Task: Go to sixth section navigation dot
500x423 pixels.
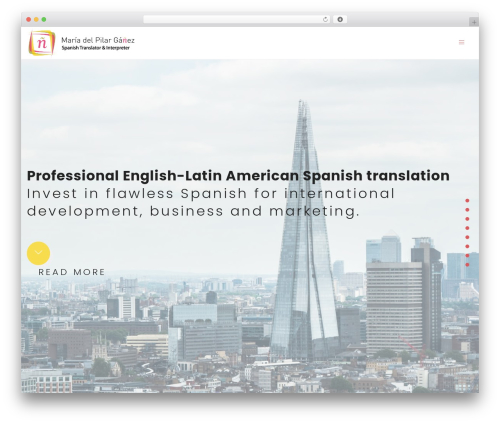Action: point(467,246)
